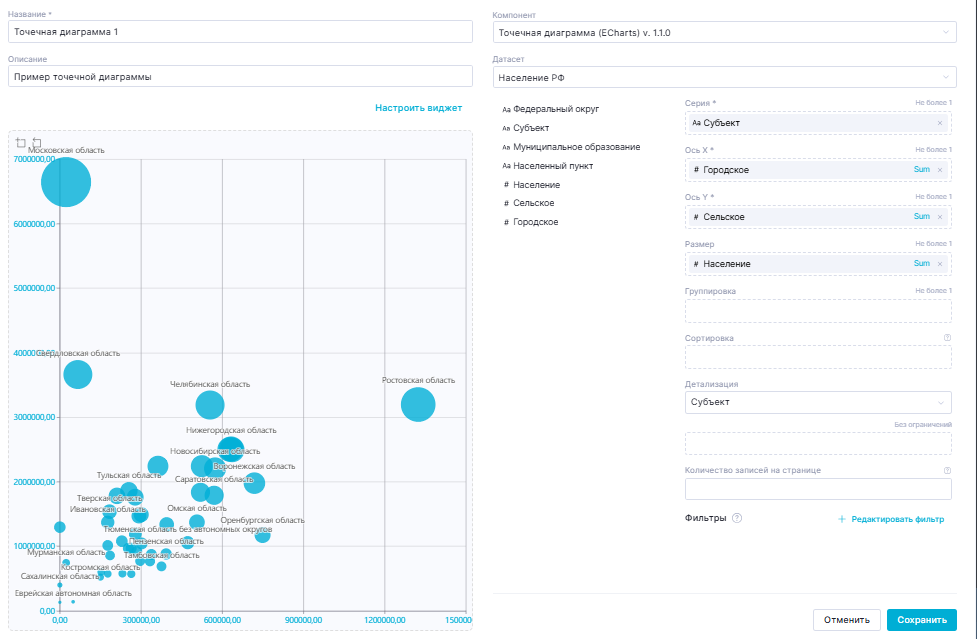Click the Название input field
This screenshot has height=639, width=977.
[x=239, y=32]
